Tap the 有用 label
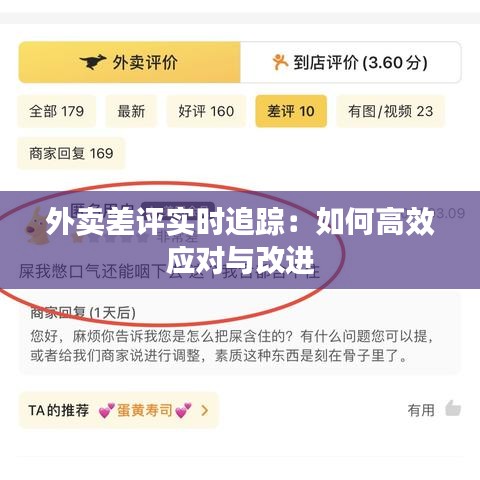The width and height of the screenshot is (480, 480). point(421,410)
